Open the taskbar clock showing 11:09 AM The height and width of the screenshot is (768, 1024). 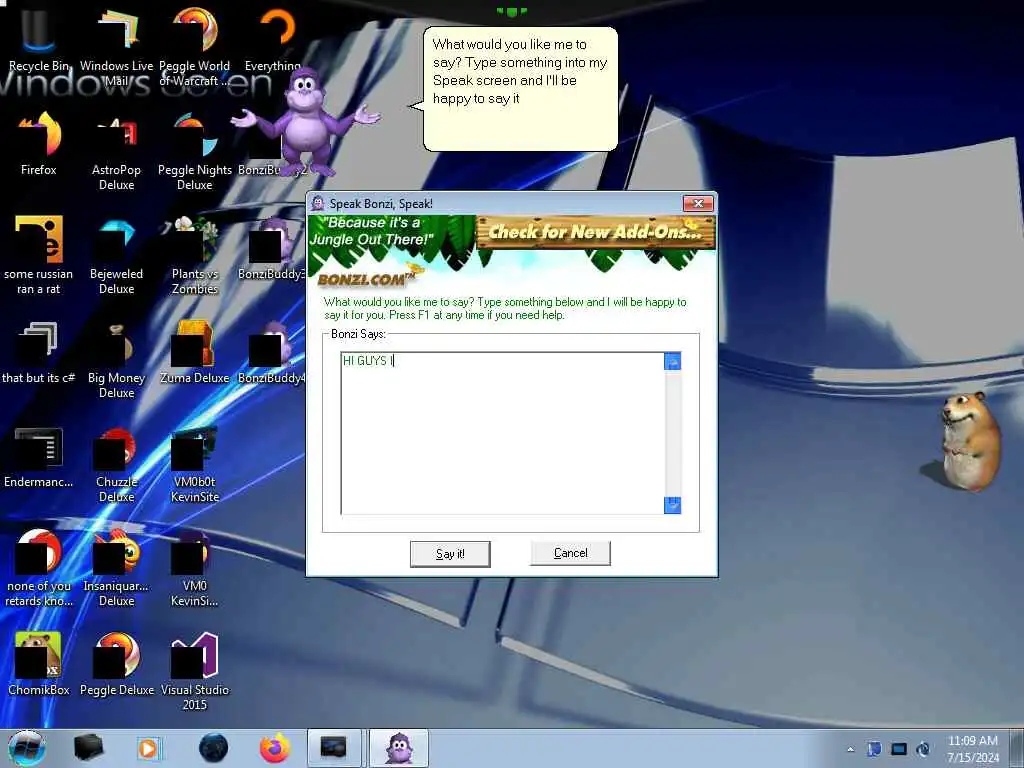[973, 749]
